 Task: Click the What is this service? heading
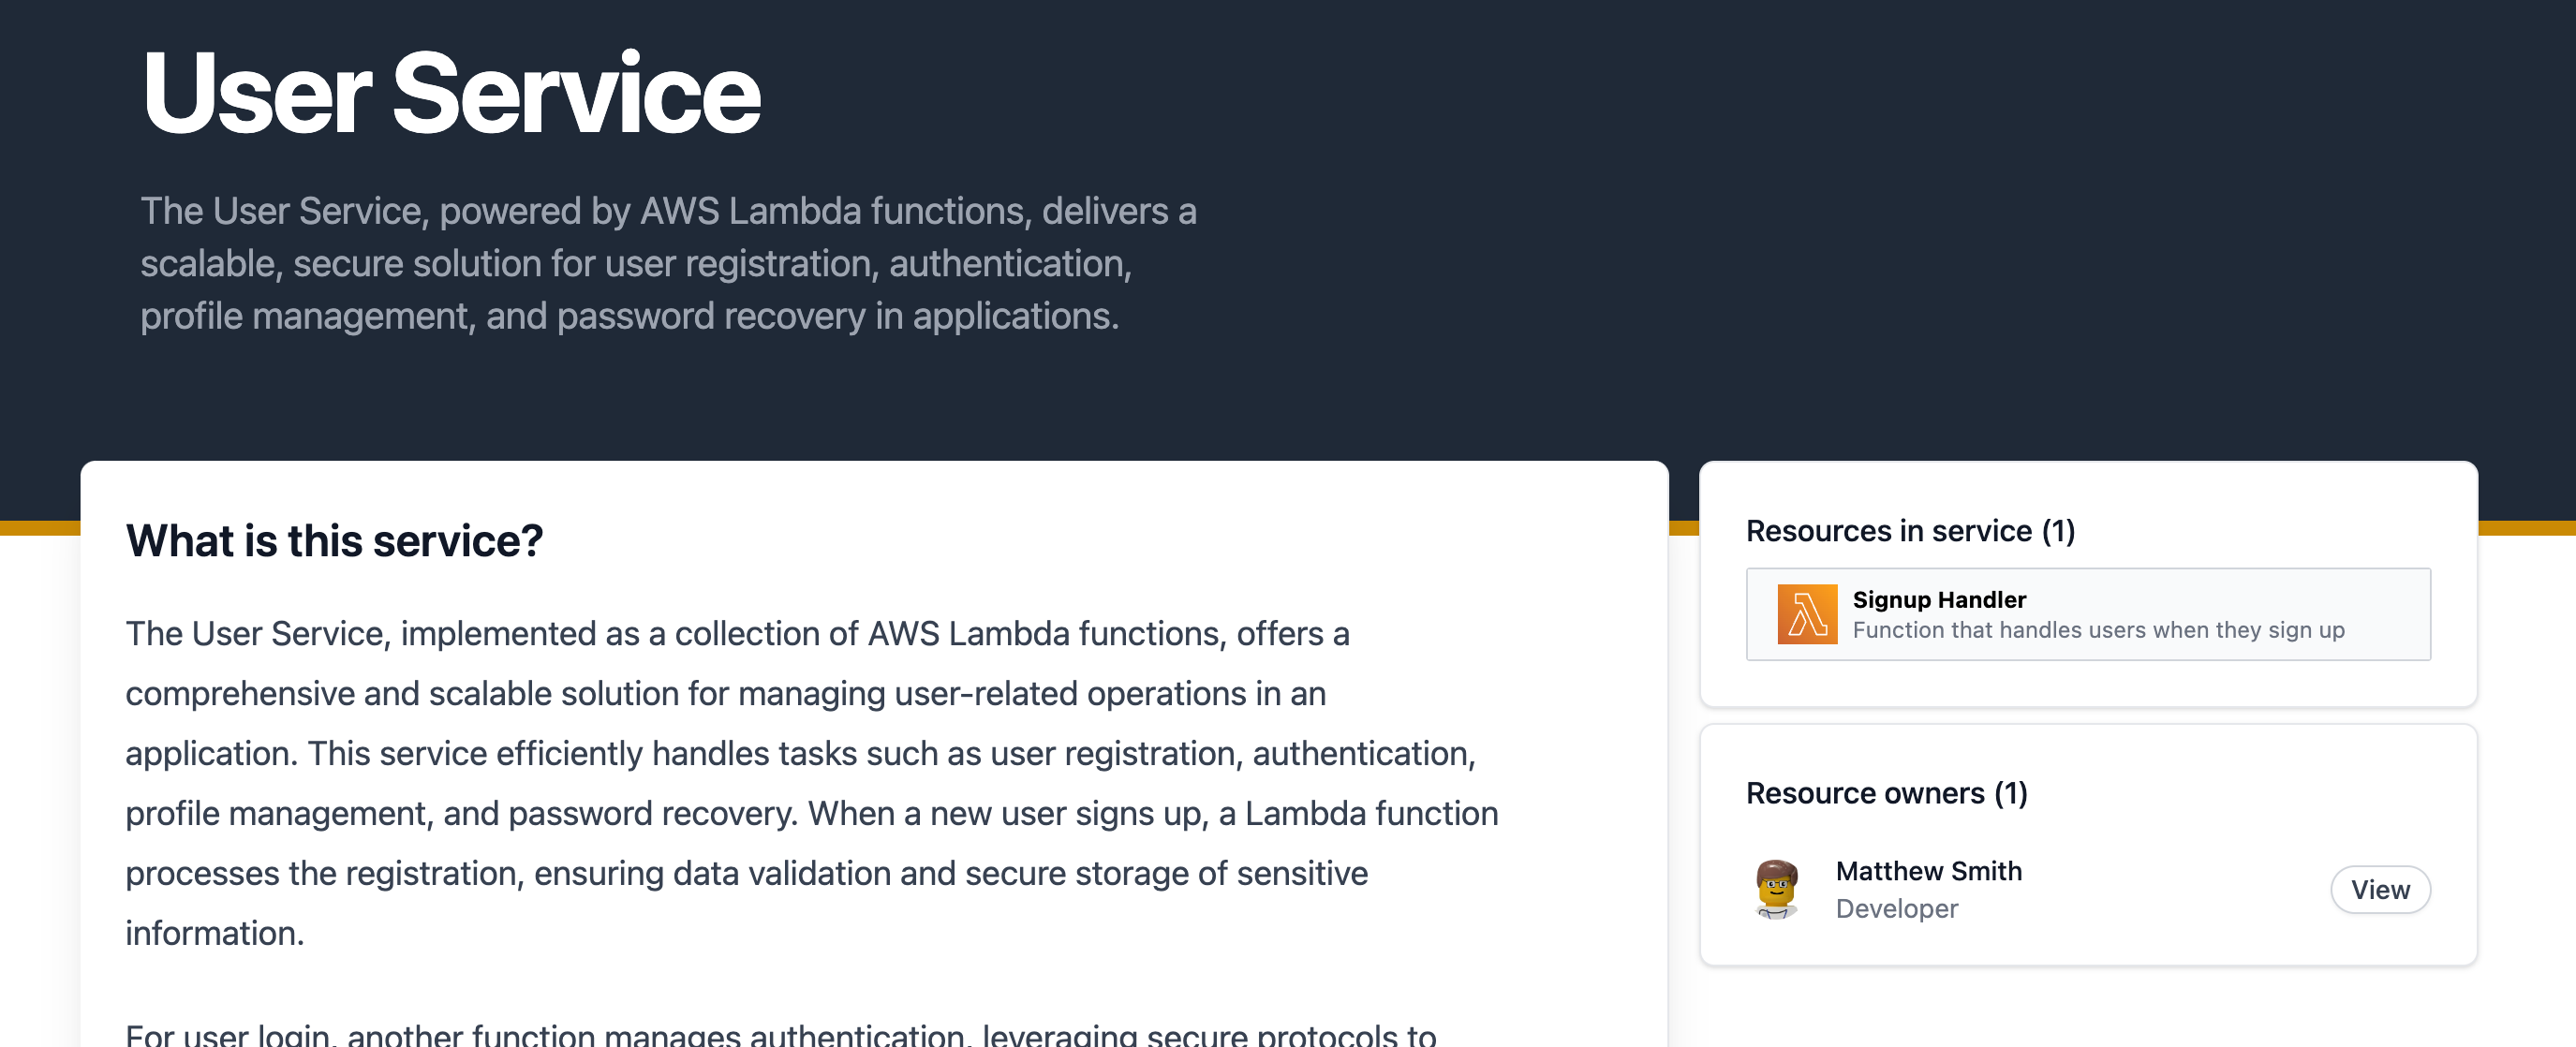point(334,541)
